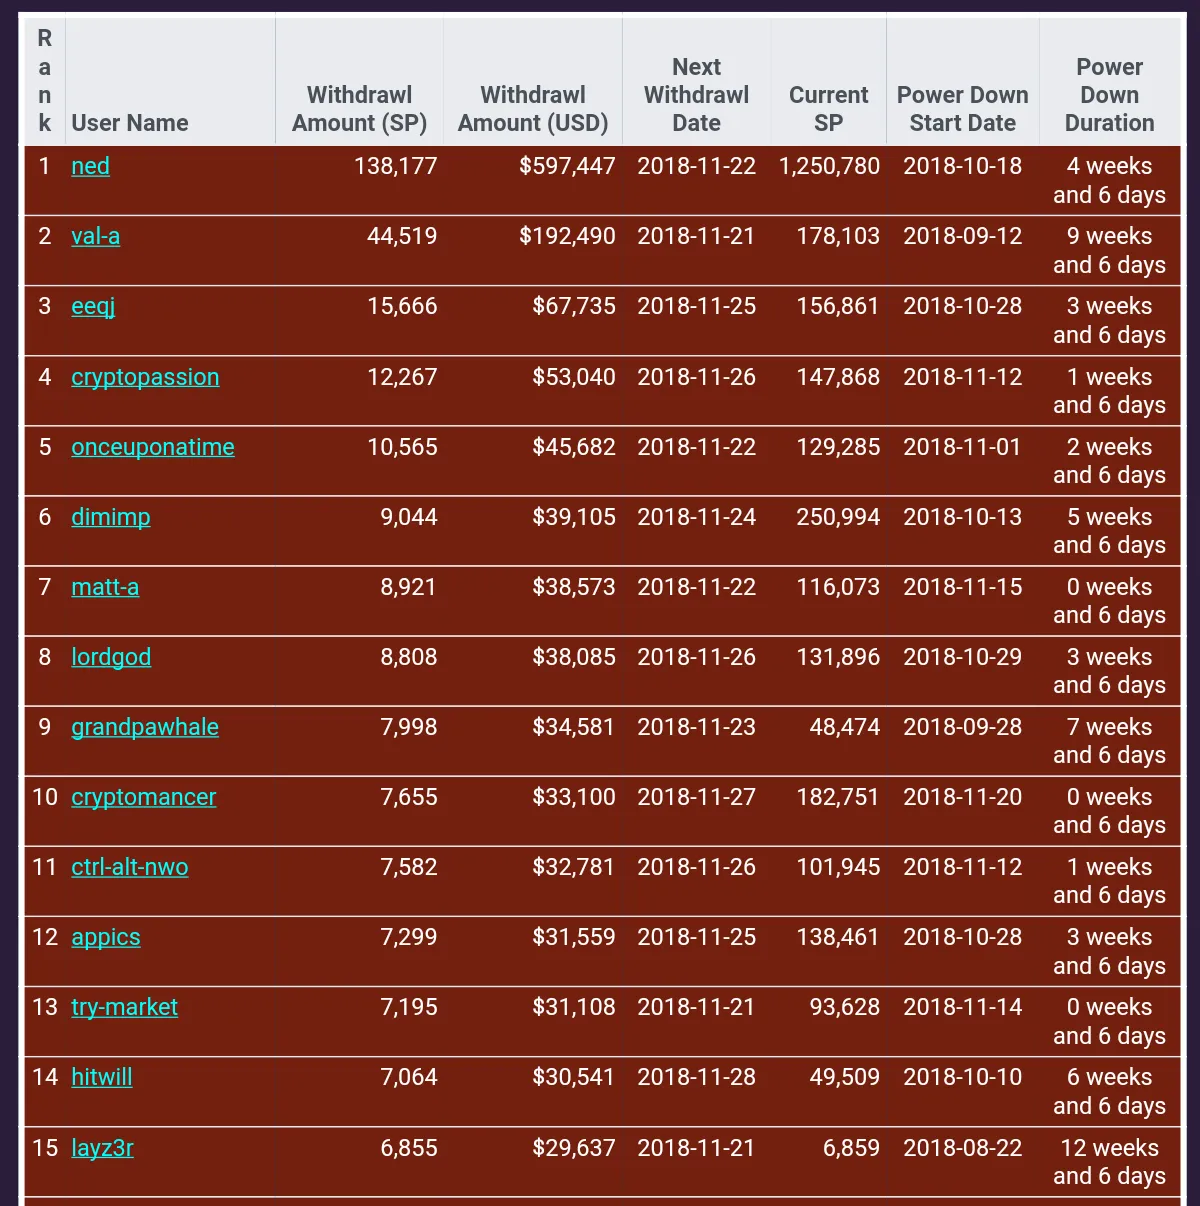Open the cryptomancer link
This screenshot has height=1206, width=1200.
pos(144,798)
